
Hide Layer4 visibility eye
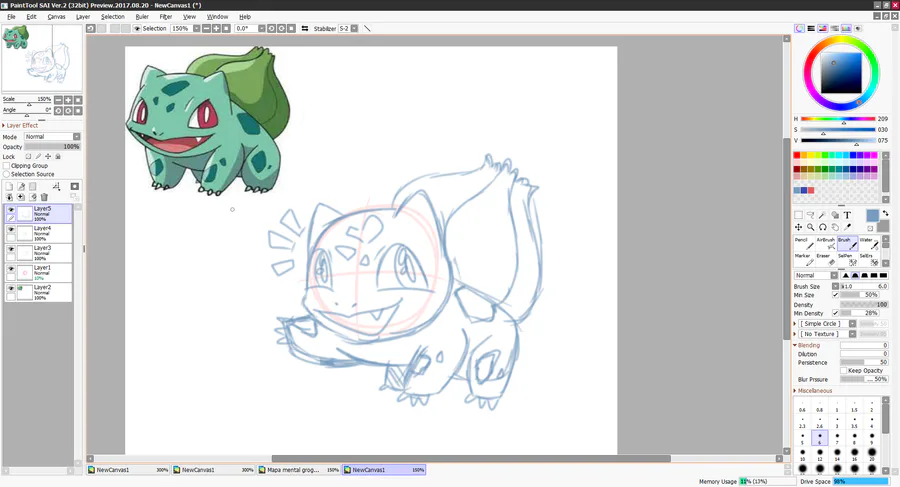point(11,229)
